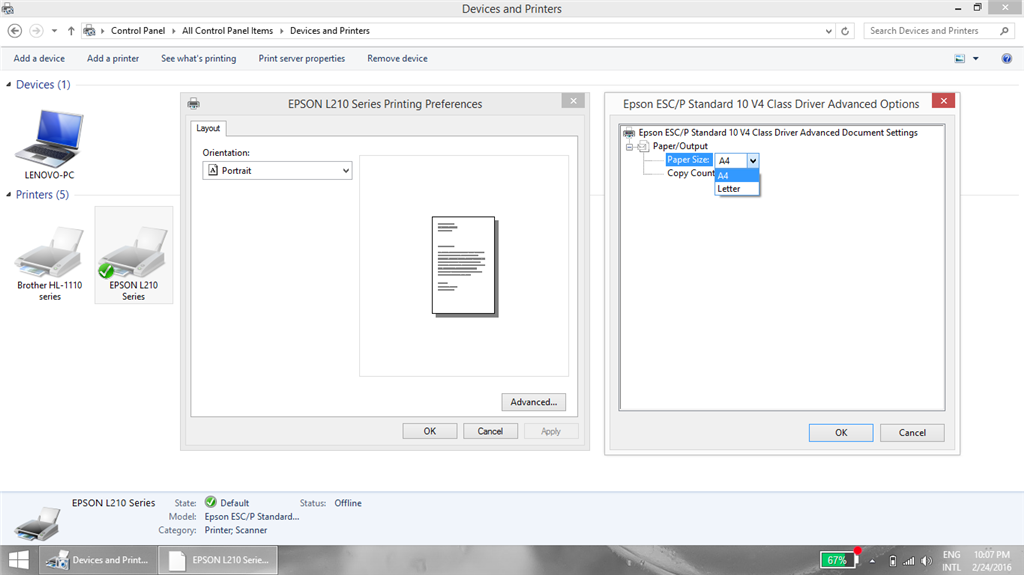Click Cancel in Advanced Options dialog

[912, 433]
